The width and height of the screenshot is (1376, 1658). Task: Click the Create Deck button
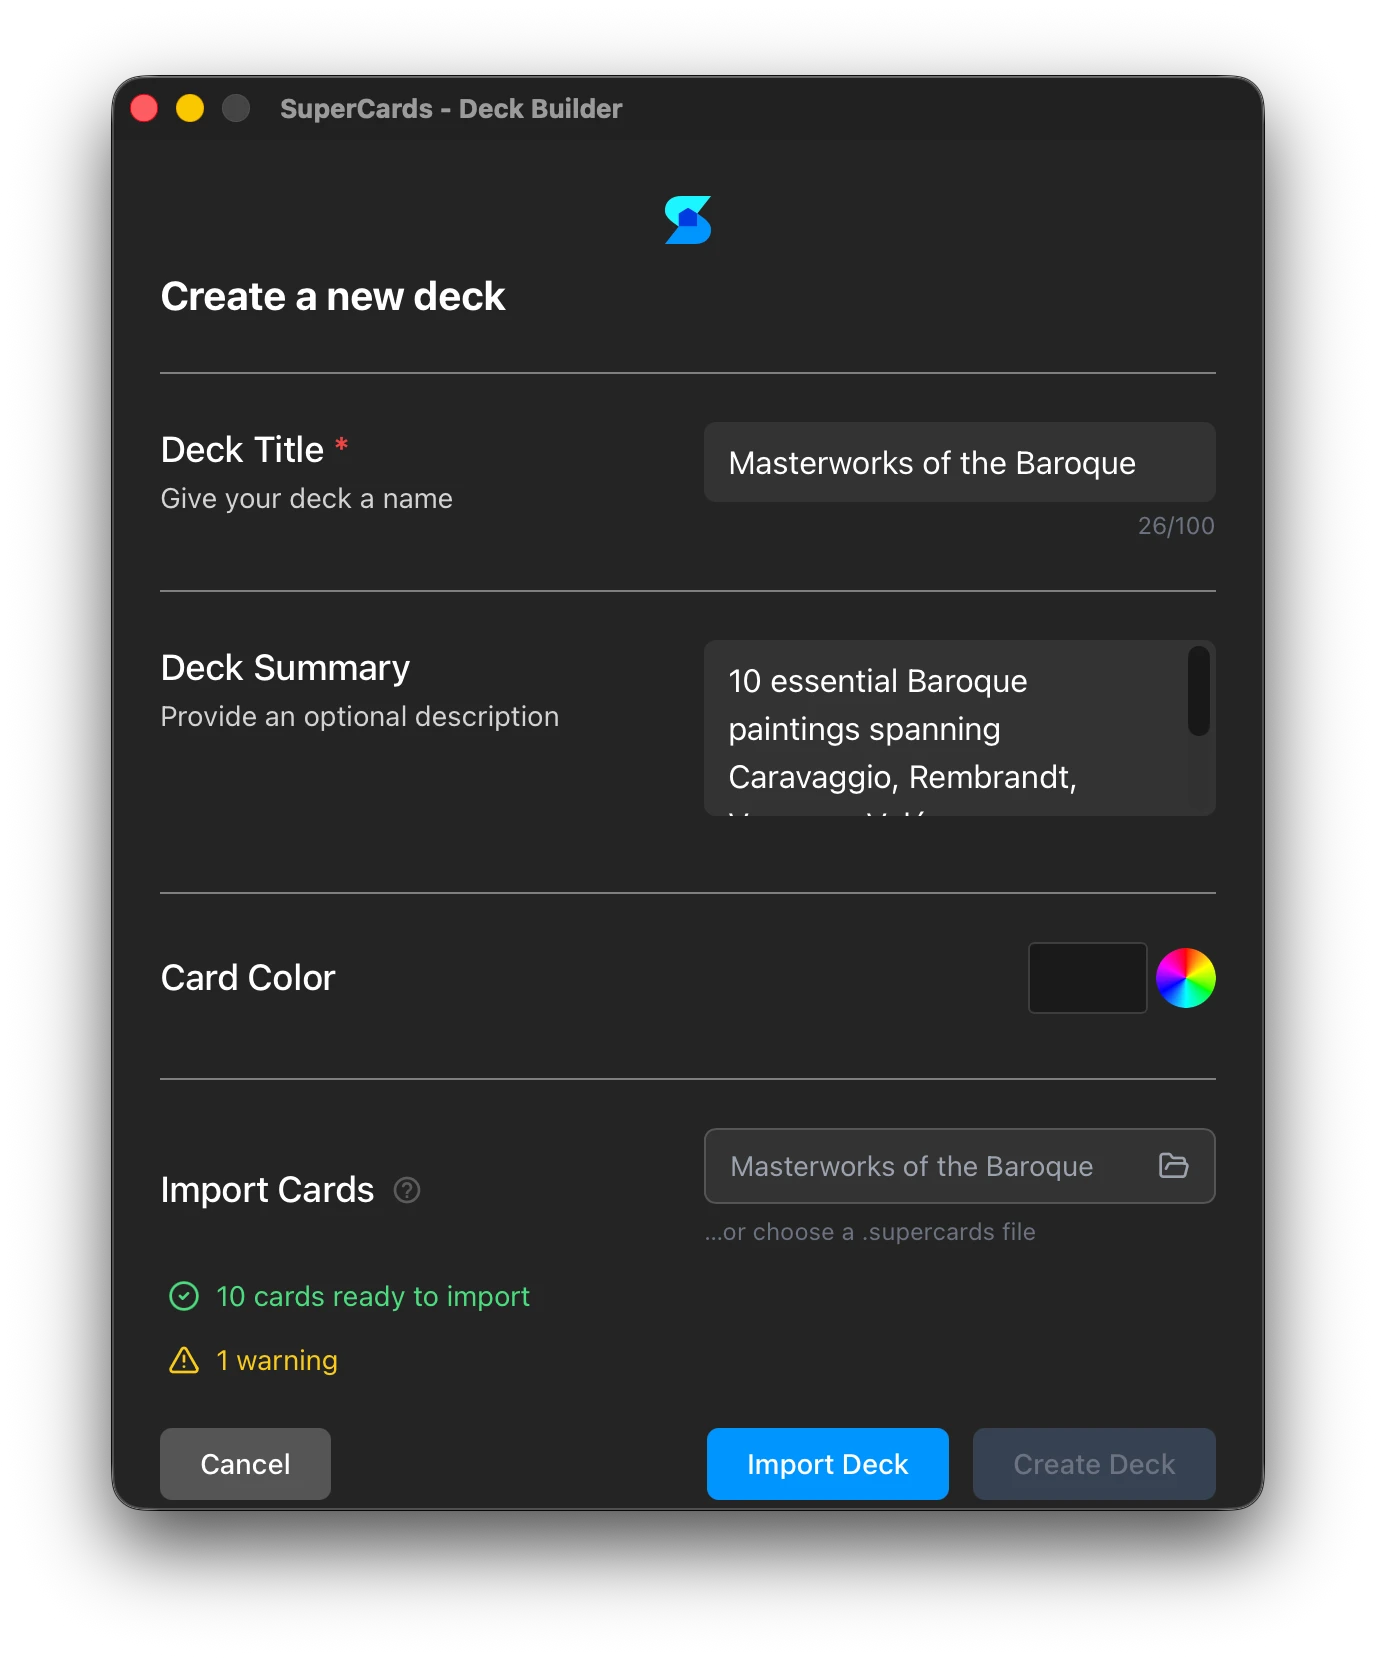[x=1094, y=1464]
